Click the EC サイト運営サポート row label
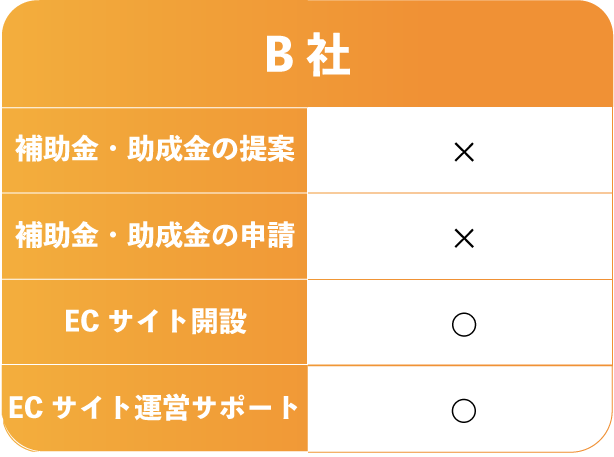The image size is (614, 457). (154, 408)
